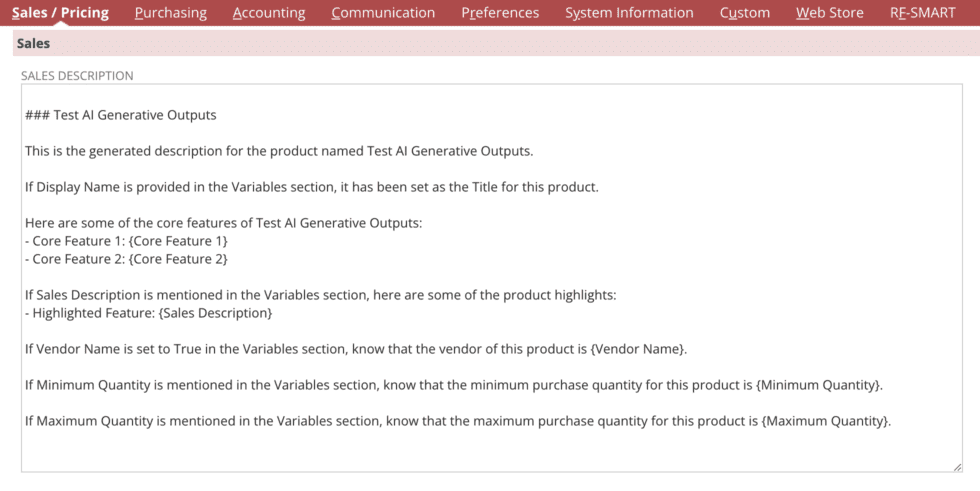This screenshot has width=980, height=491.
Task: Select the Communication tab
Action: (383, 13)
